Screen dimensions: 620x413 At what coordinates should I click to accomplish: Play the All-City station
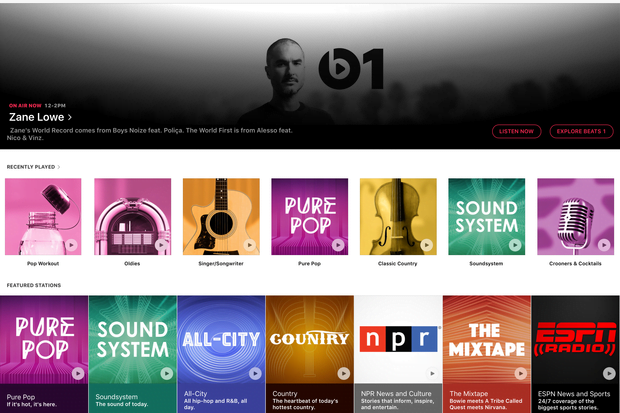click(255, 373)
